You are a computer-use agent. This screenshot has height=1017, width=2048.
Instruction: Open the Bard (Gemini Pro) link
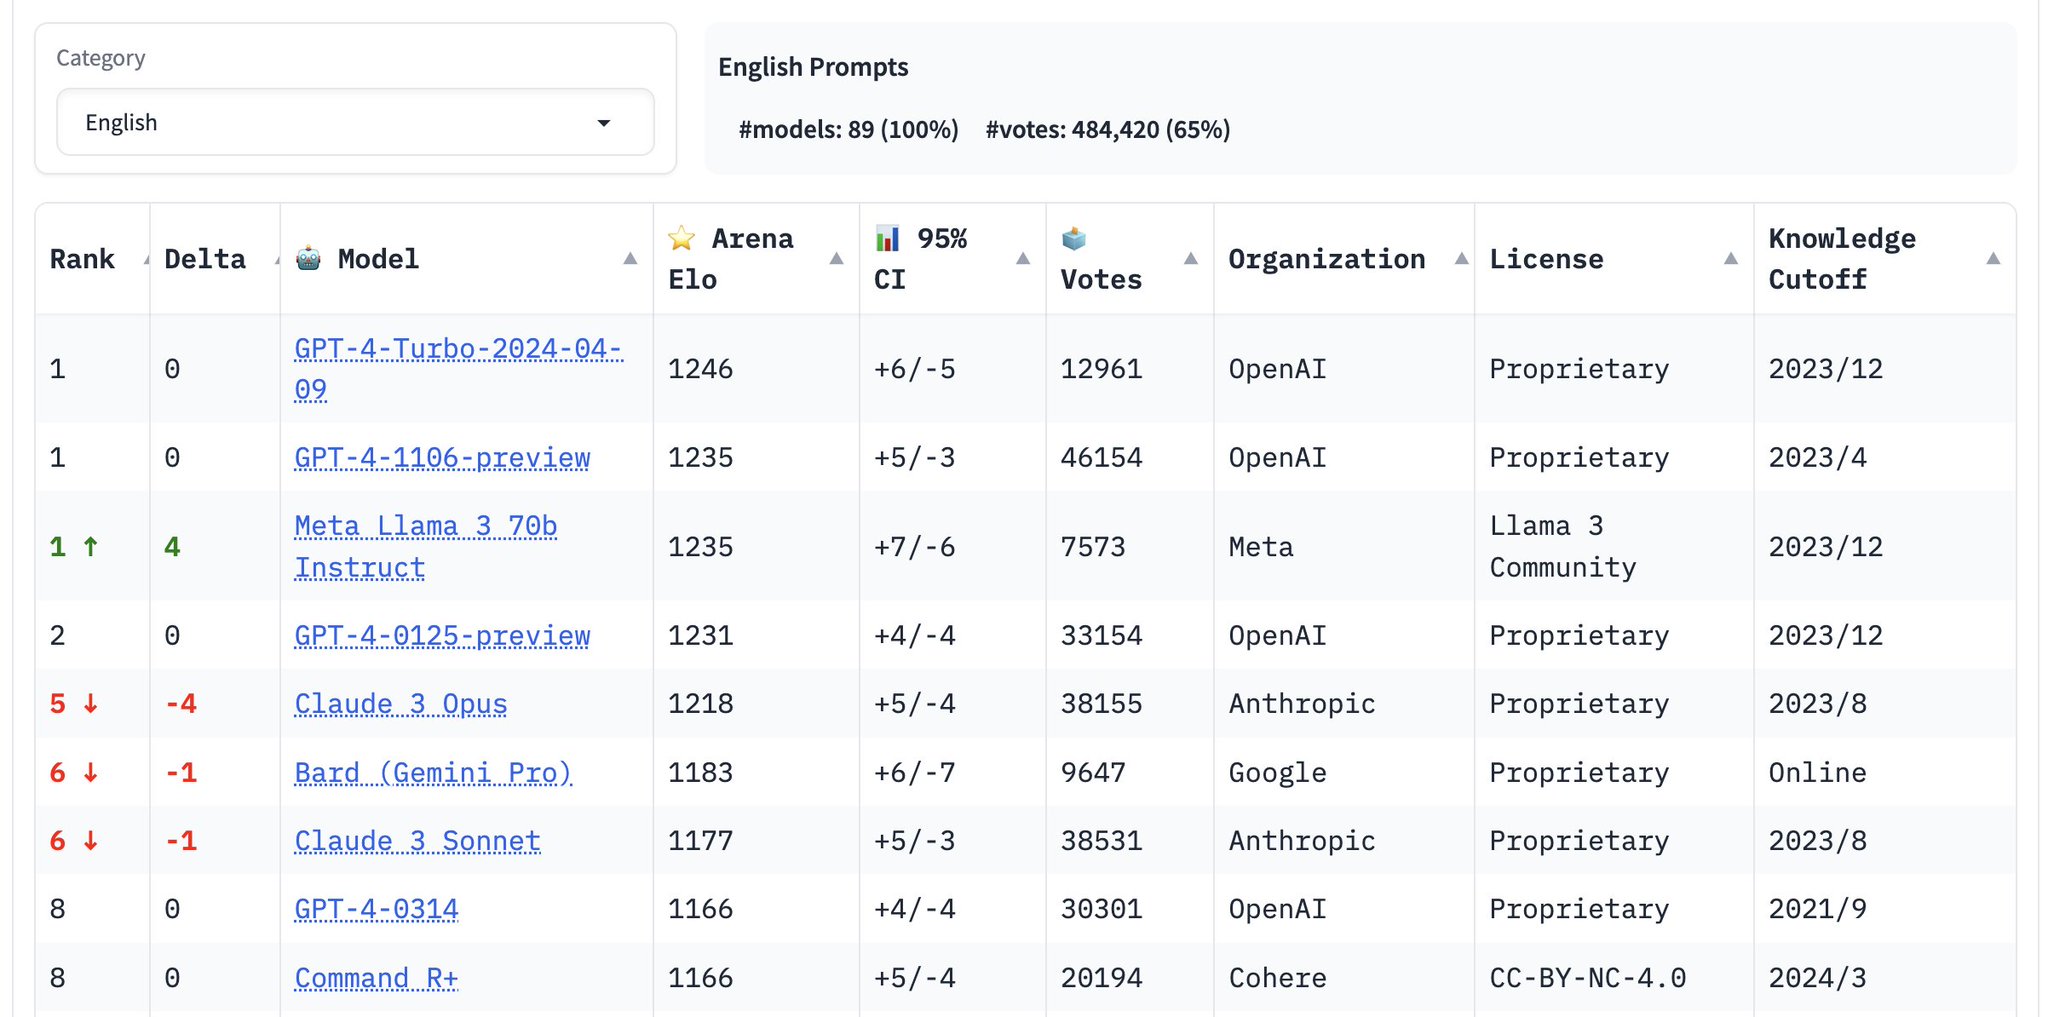[433, 772]
